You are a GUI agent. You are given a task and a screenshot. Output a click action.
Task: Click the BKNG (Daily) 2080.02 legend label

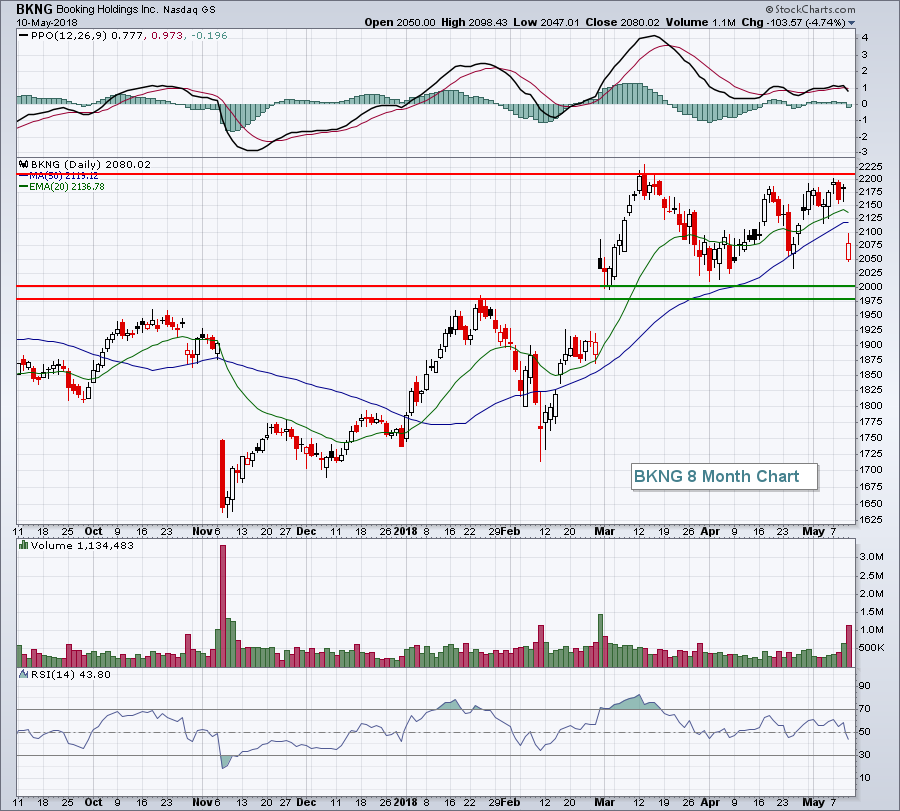point(91,164)
